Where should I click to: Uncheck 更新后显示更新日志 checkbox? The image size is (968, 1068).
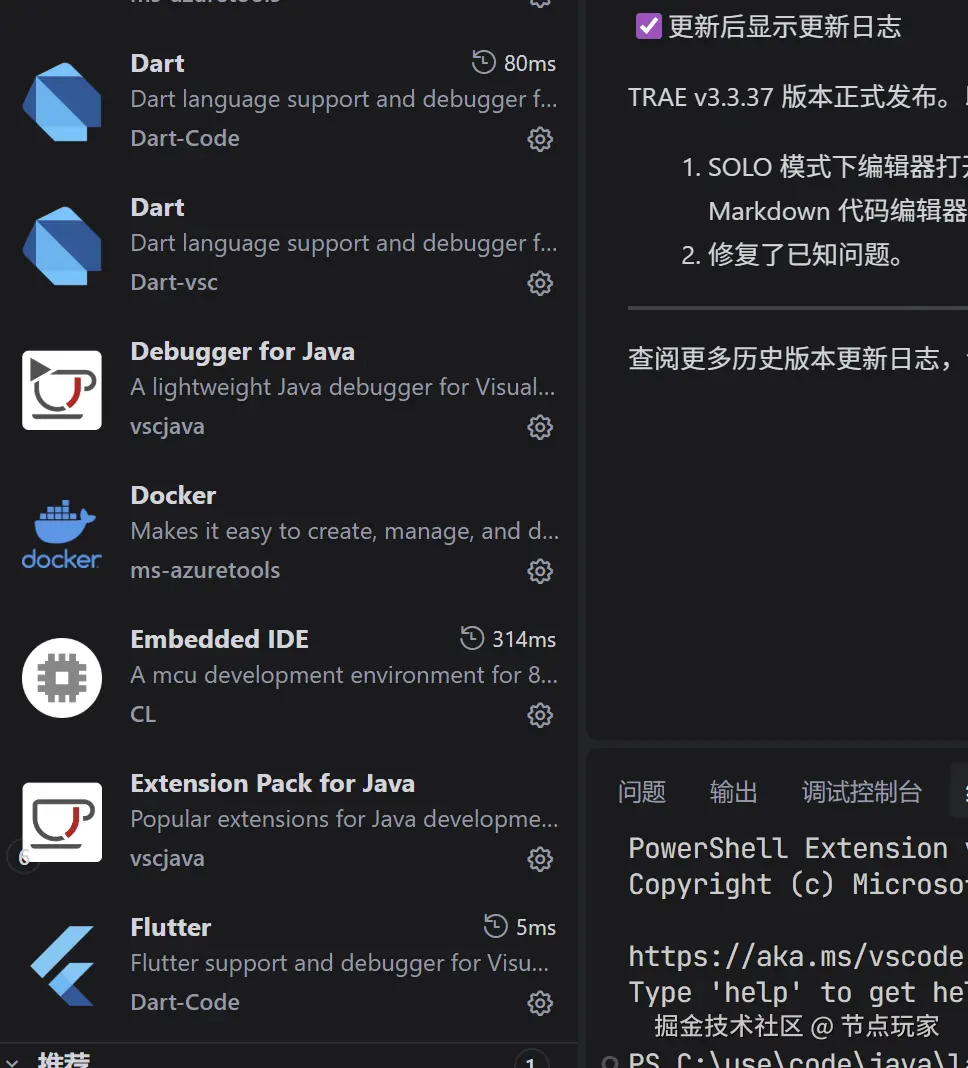[648, 27]
